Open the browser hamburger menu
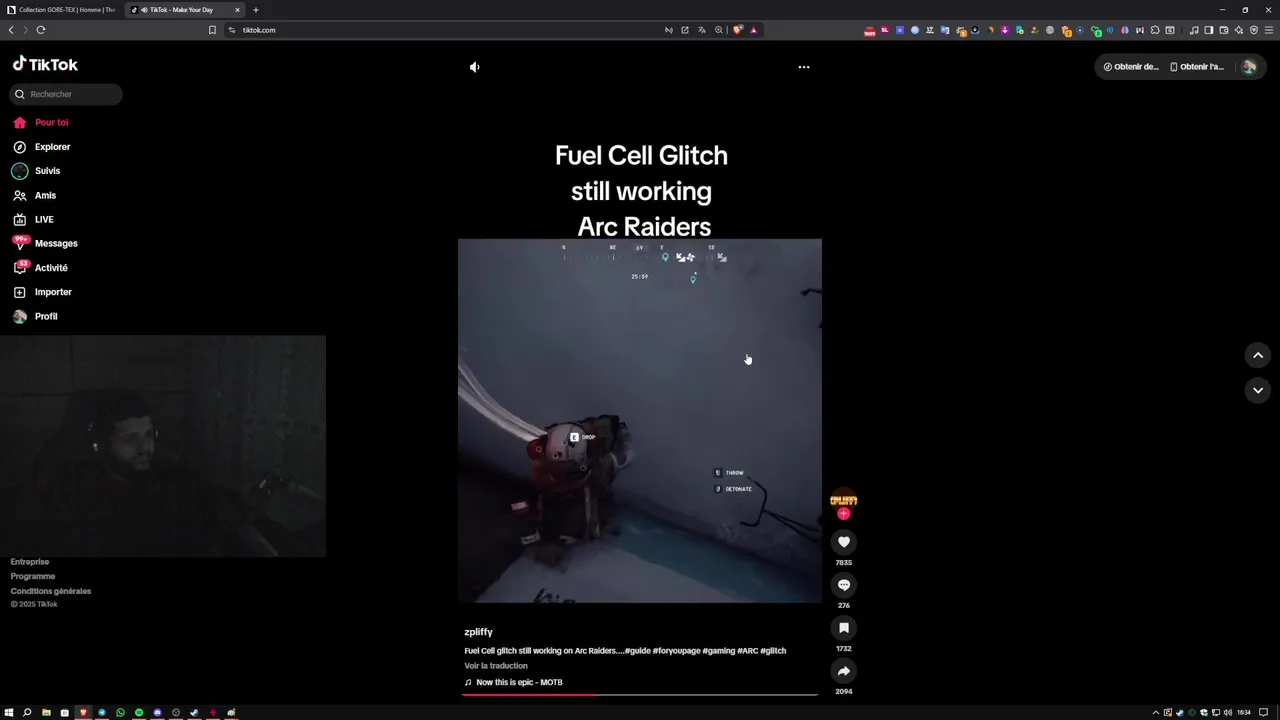1280x720 pixels. click(1269, 30)
